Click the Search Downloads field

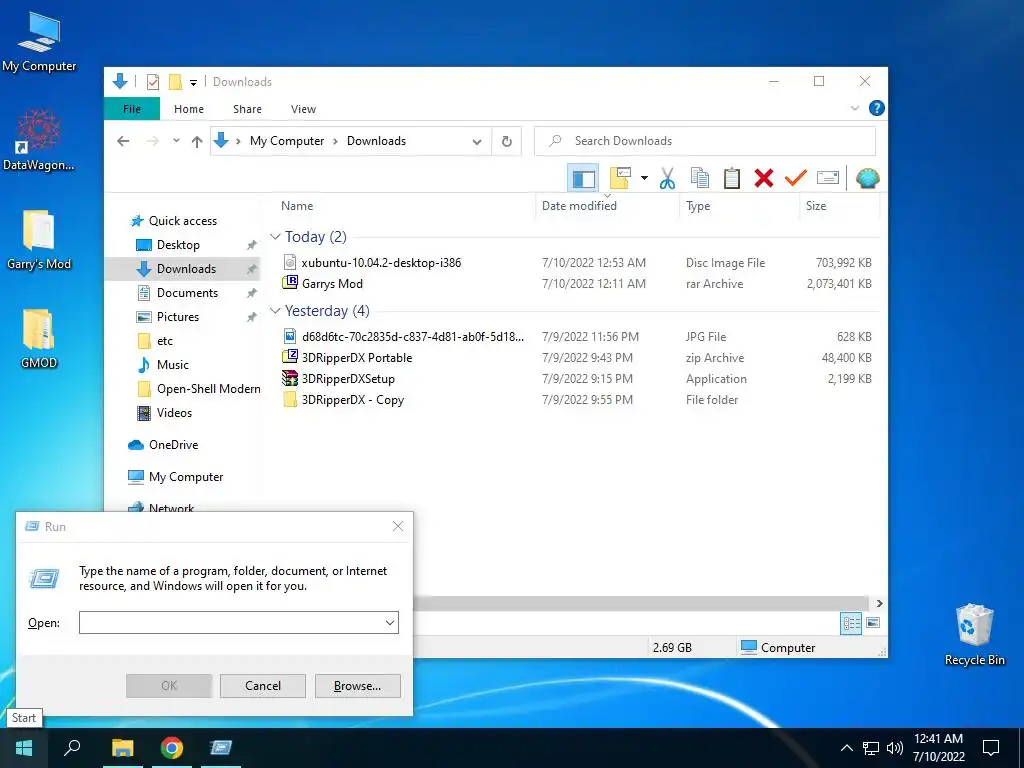click(705, 141)
